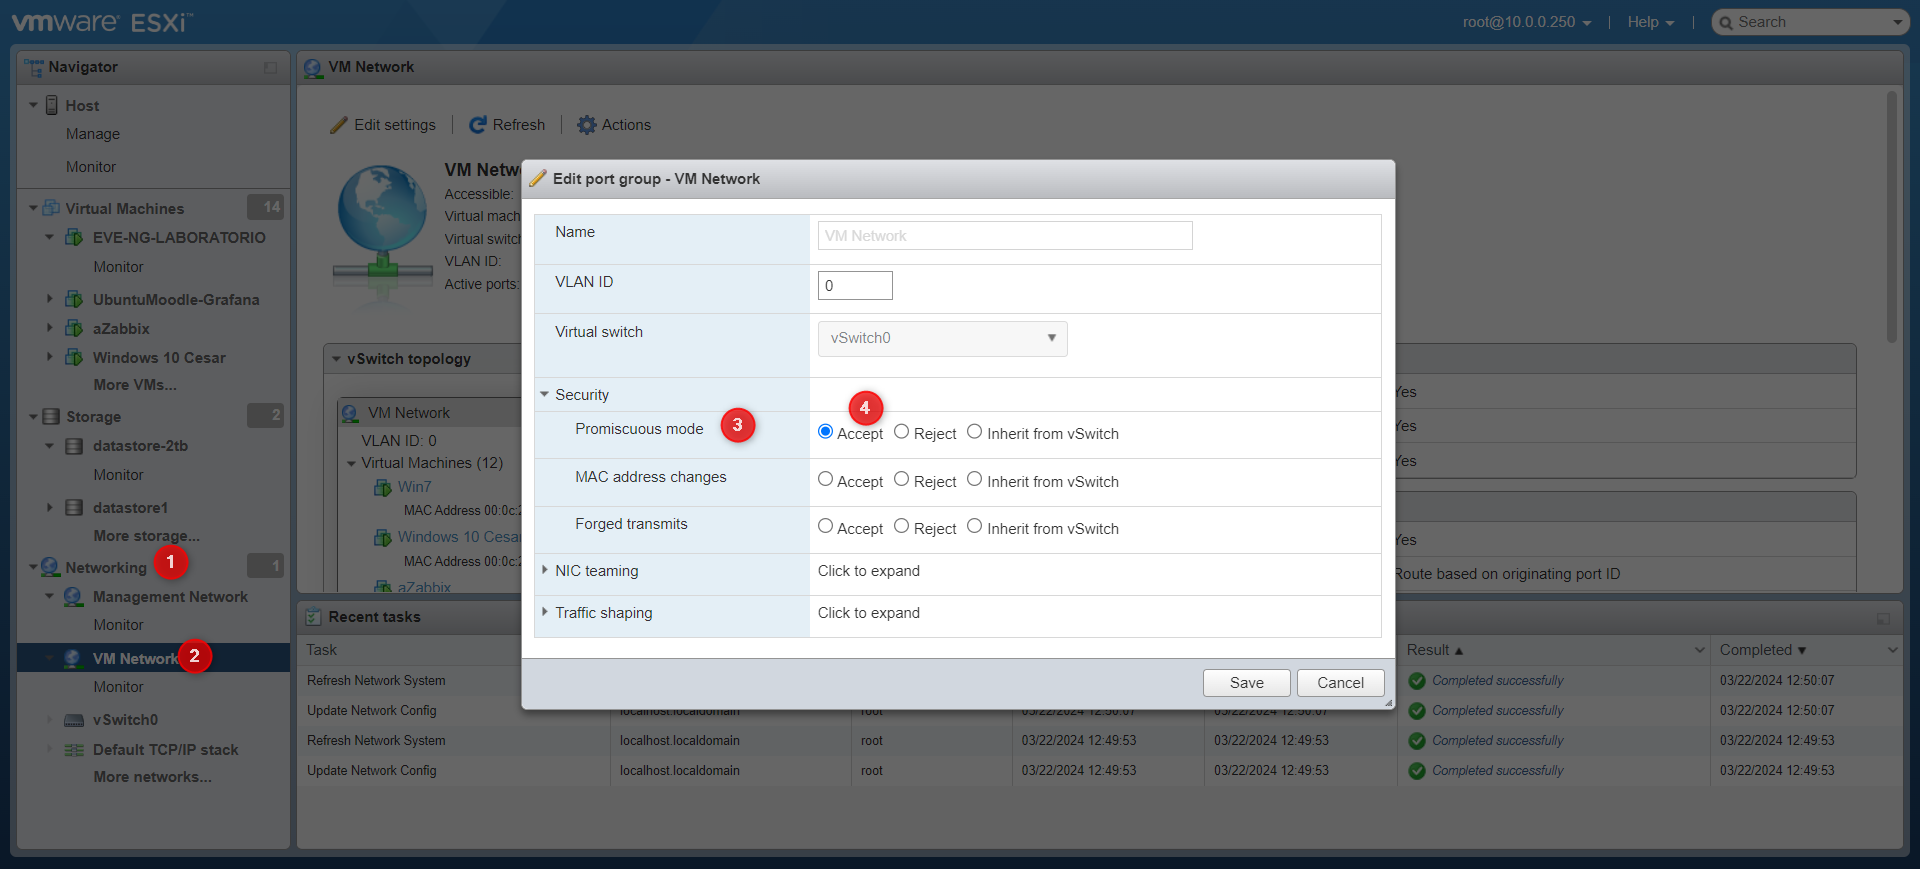
Task: Collapse the Security section
Action: (545, 394)
